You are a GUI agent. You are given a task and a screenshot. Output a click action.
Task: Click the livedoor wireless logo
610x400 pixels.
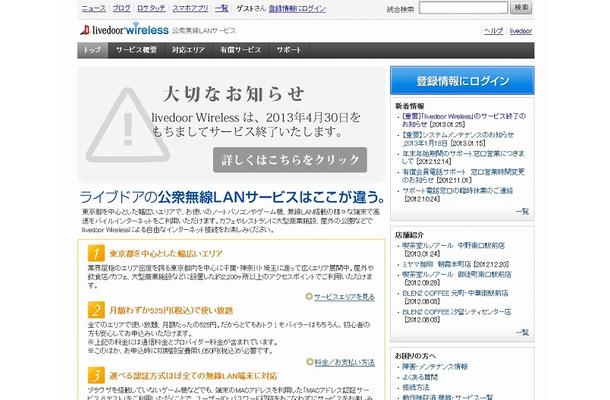124,30
